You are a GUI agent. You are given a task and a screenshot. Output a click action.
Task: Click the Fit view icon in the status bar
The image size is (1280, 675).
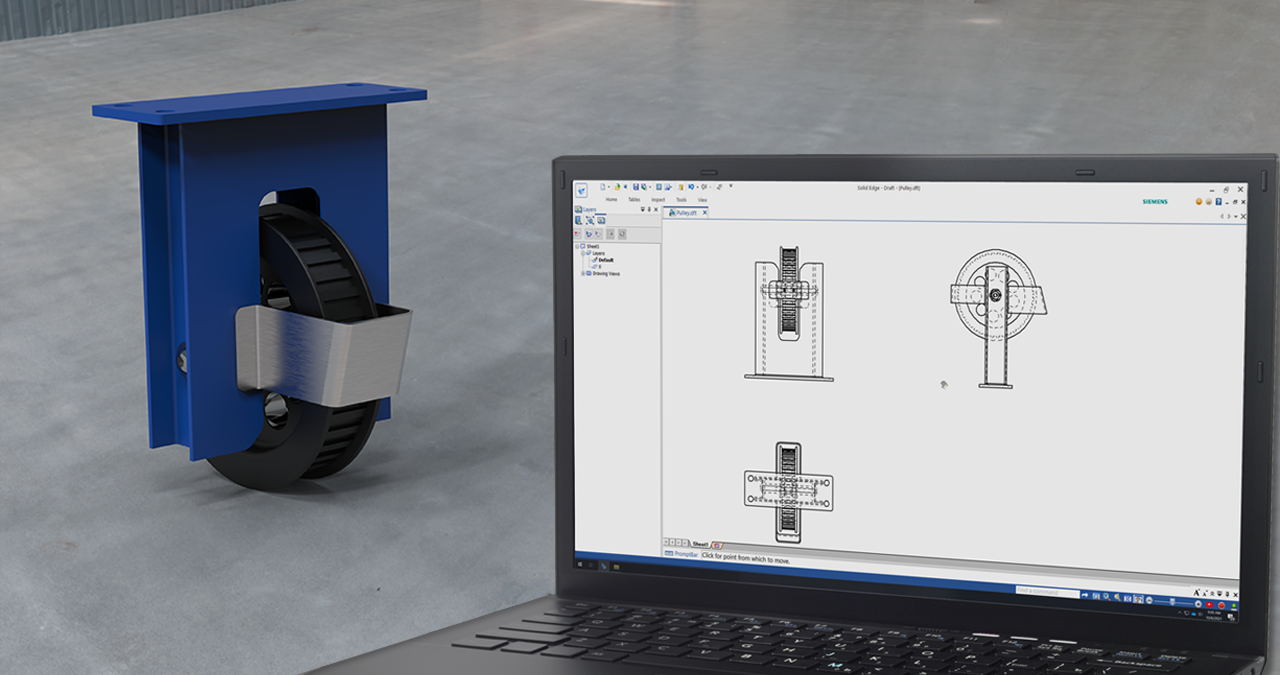1128,599
